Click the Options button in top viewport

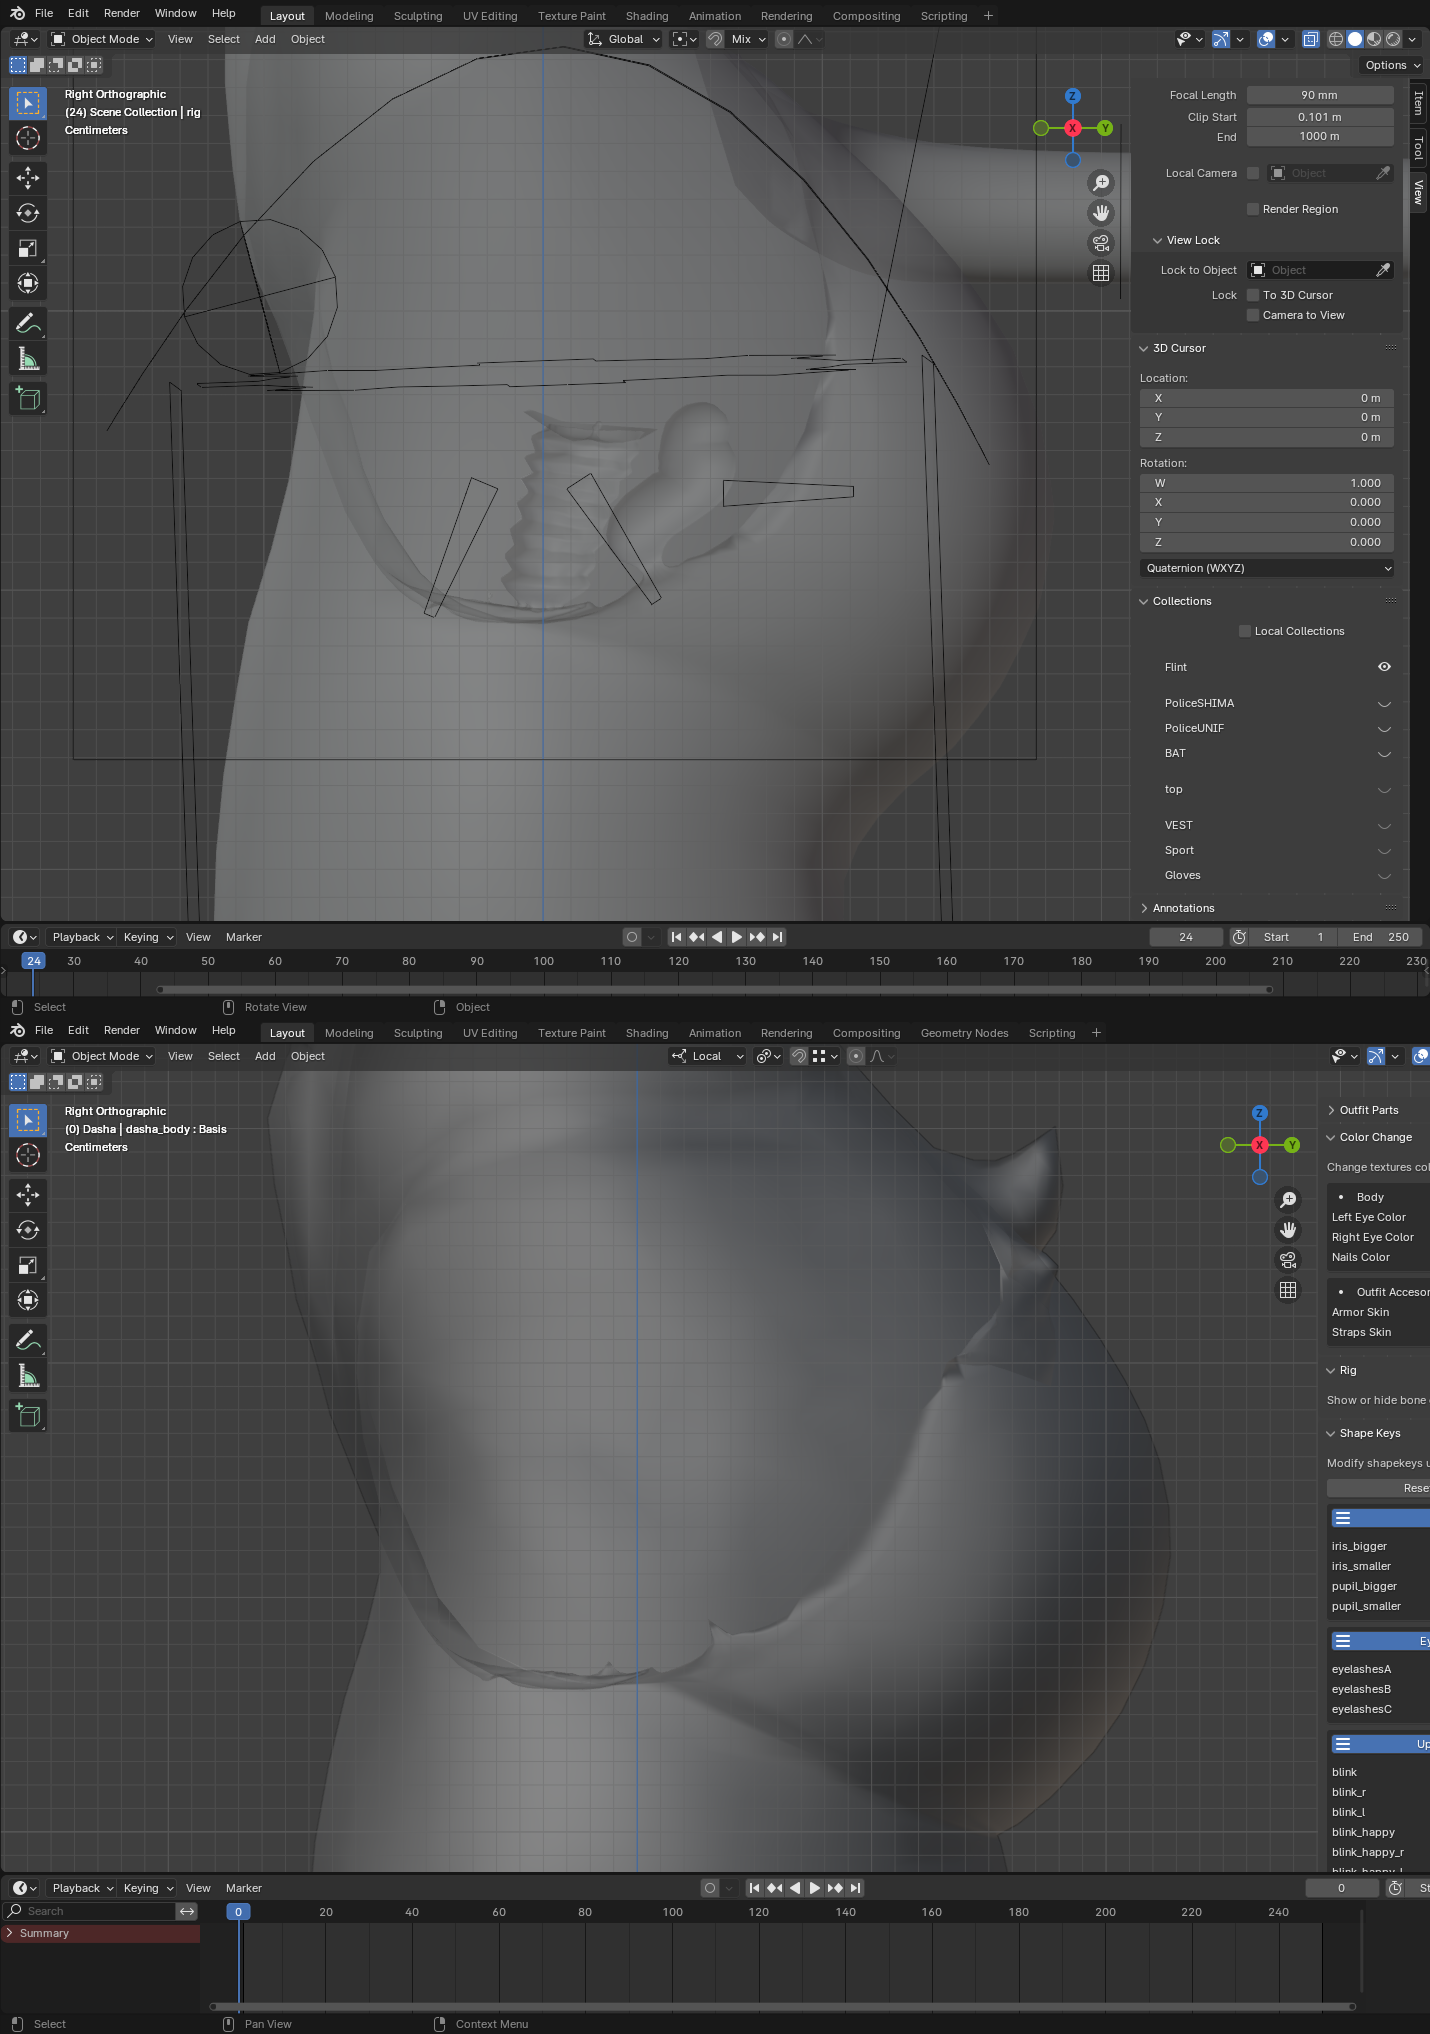coord(1392,65)
